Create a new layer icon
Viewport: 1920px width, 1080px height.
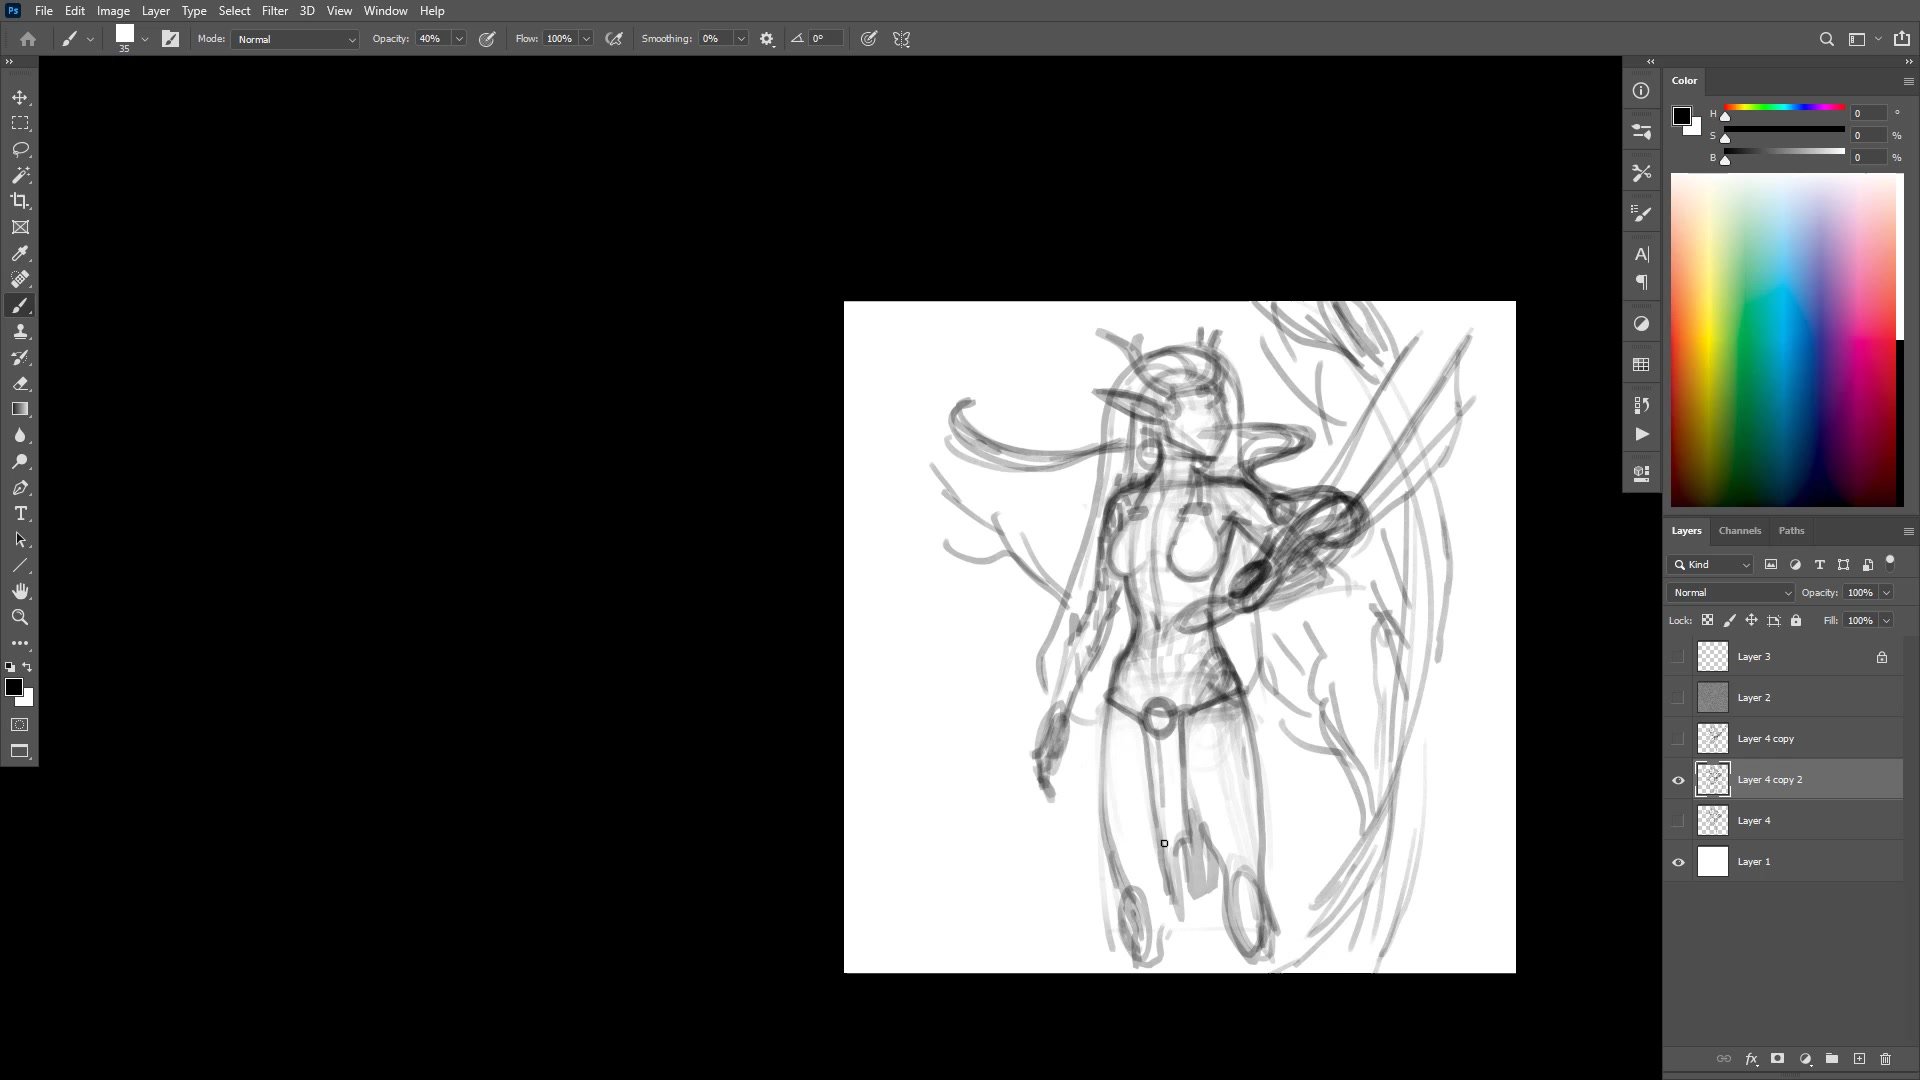[1859, 1058]
